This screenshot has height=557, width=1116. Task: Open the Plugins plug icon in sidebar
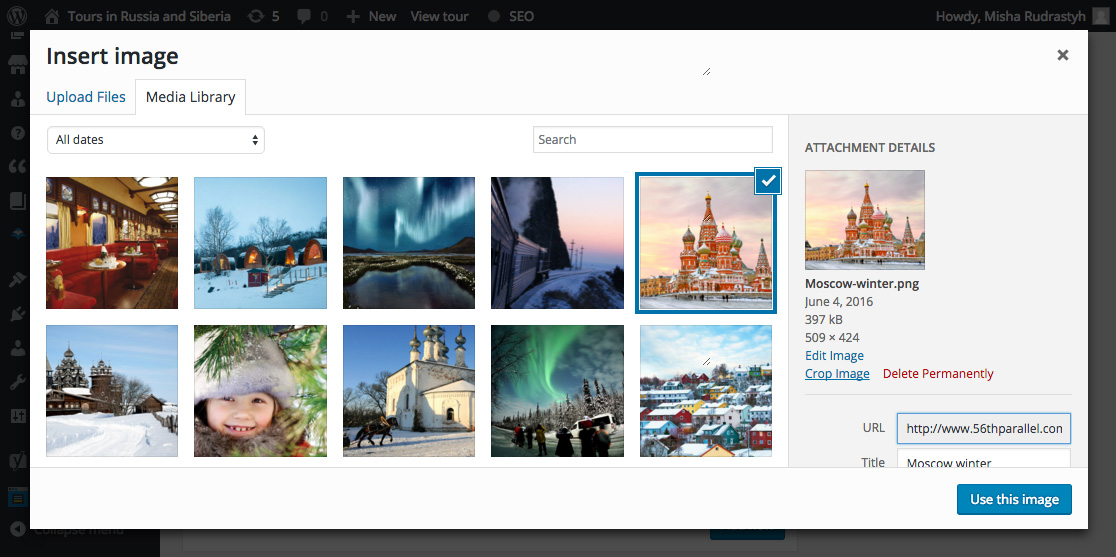(x=18, y=313)
